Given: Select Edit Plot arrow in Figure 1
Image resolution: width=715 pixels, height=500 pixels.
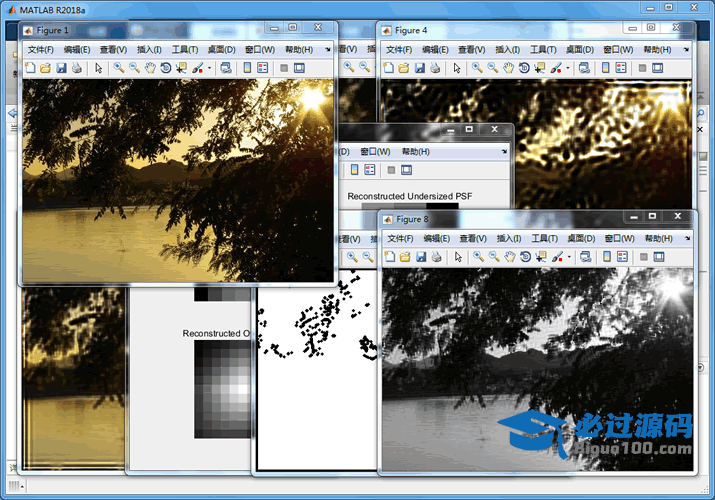Looking at the screenshot, I should point(98,68).
